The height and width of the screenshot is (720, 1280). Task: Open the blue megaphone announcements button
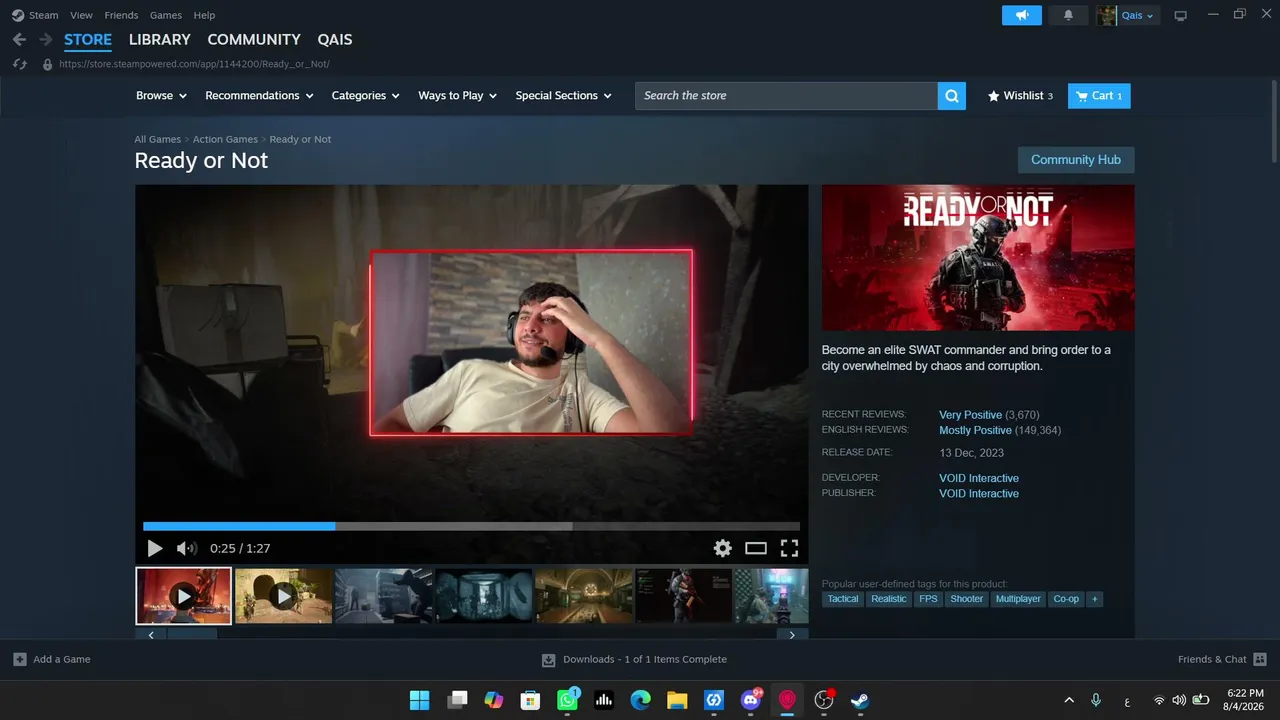coord(1022,15)
